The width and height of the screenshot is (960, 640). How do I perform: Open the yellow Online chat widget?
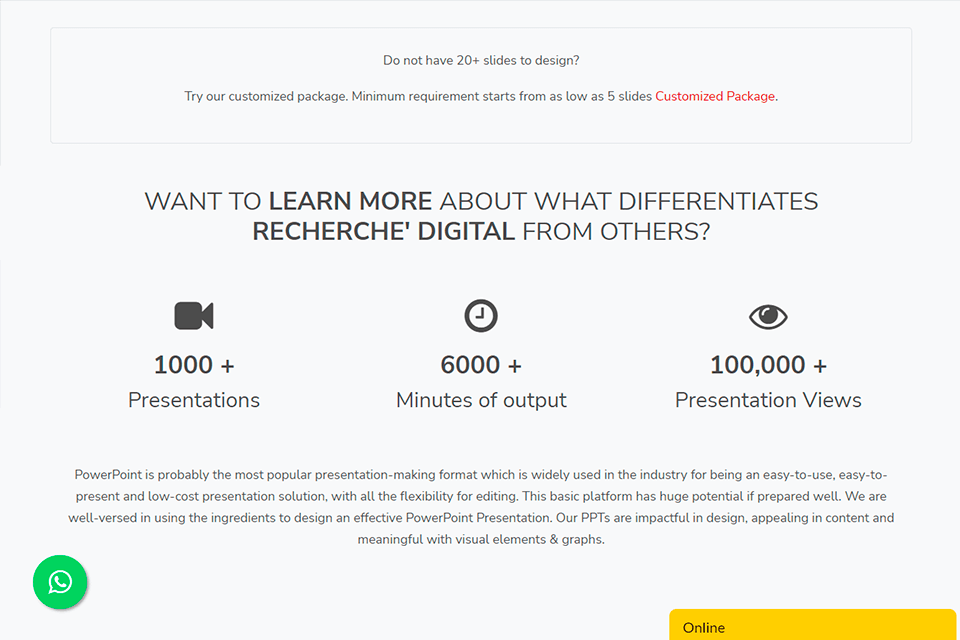812,626
